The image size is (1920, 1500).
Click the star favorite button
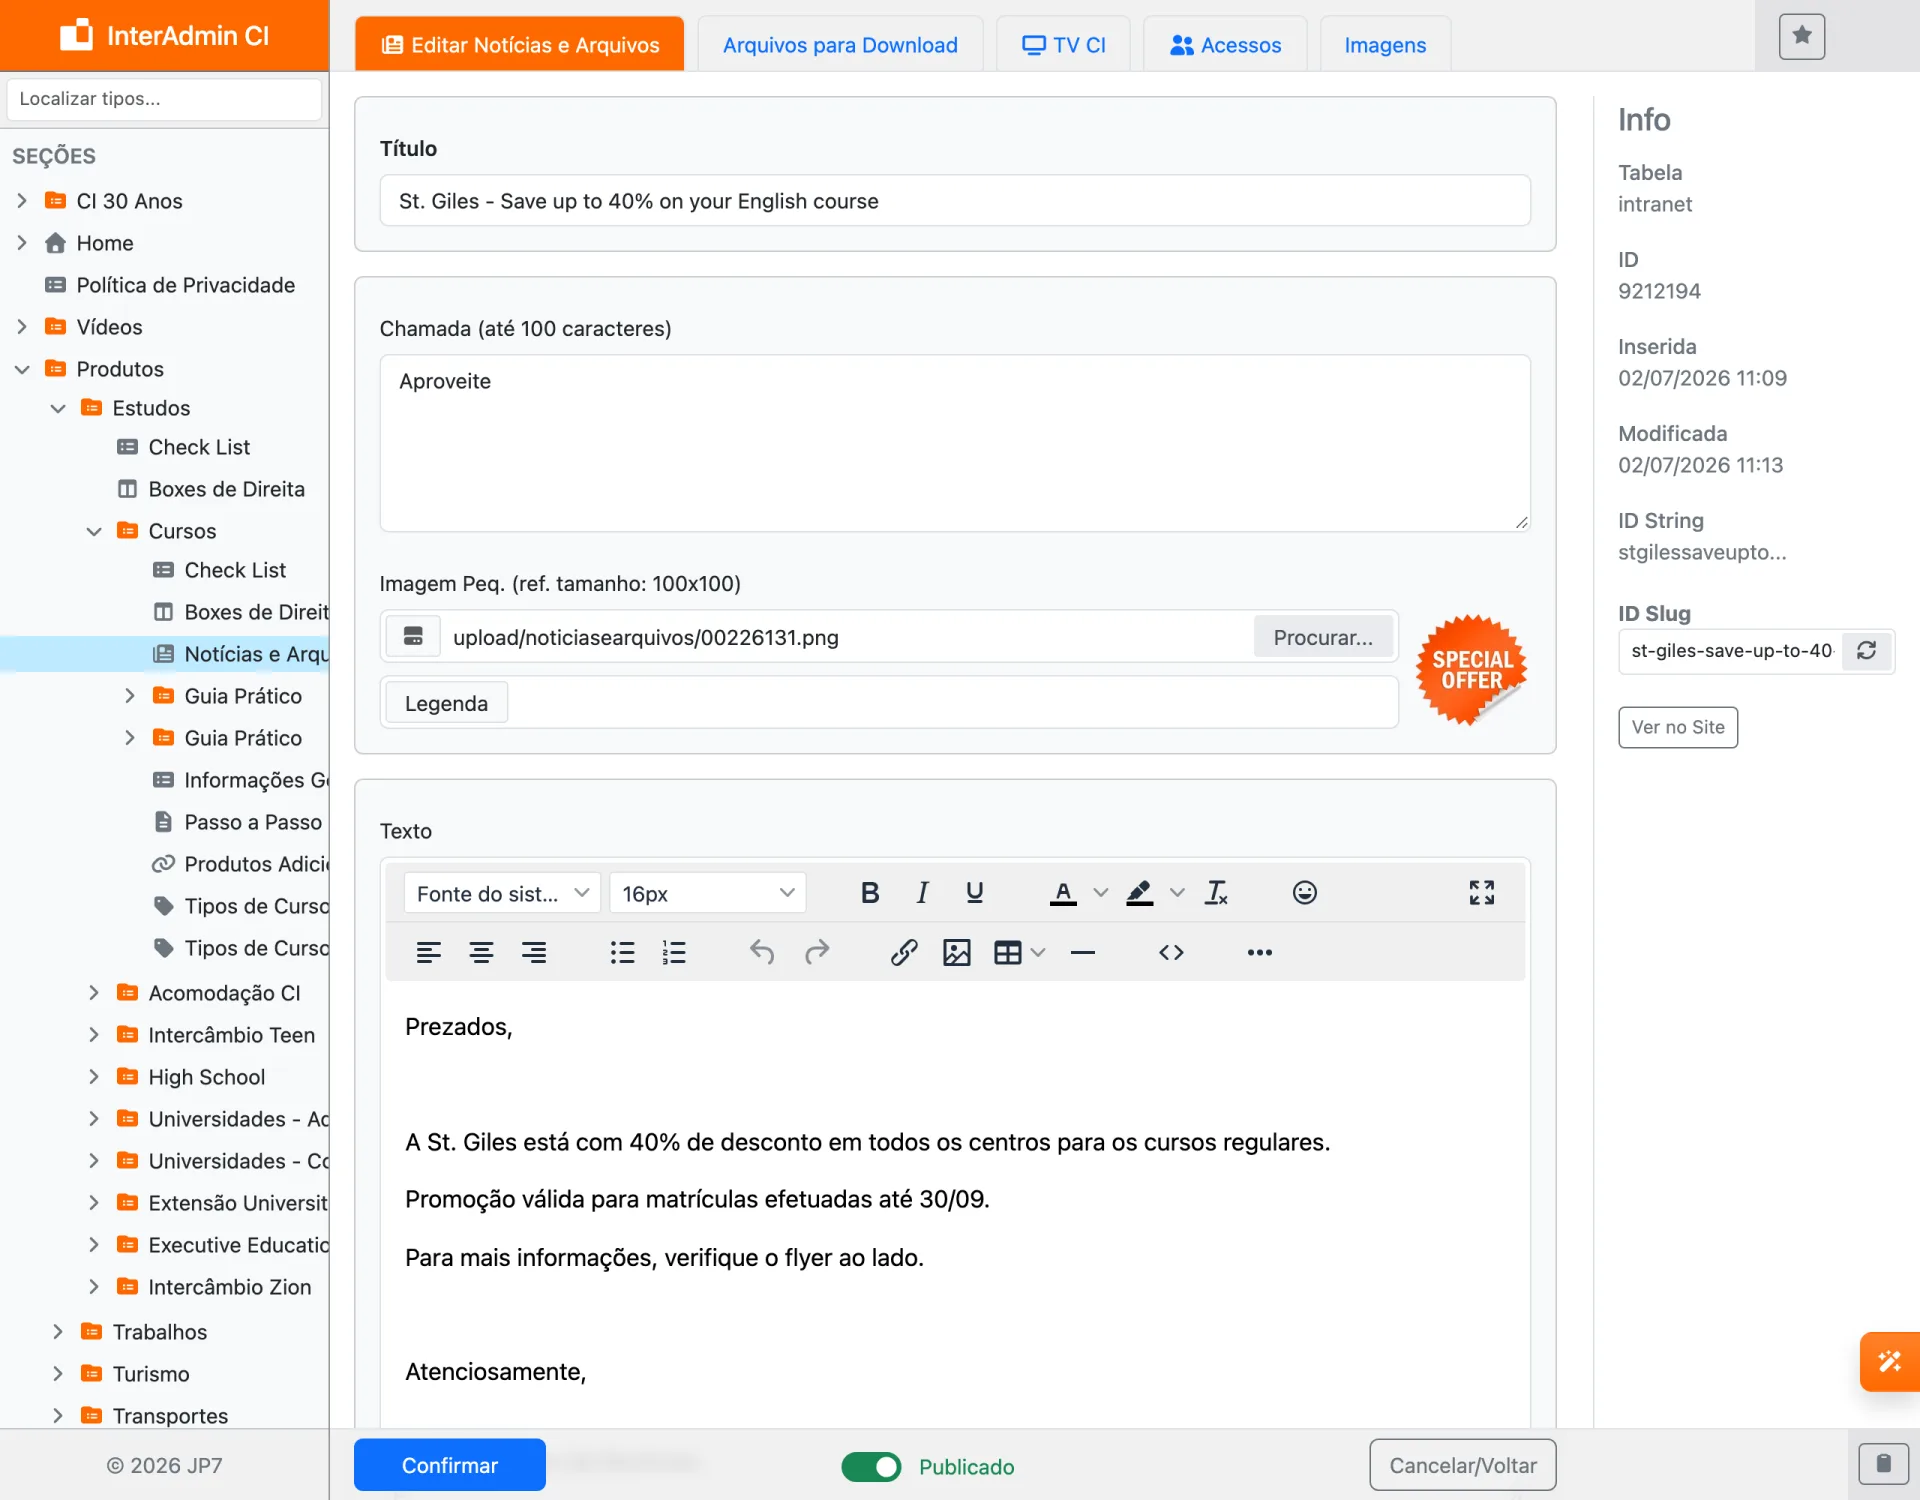point(1802,37)
